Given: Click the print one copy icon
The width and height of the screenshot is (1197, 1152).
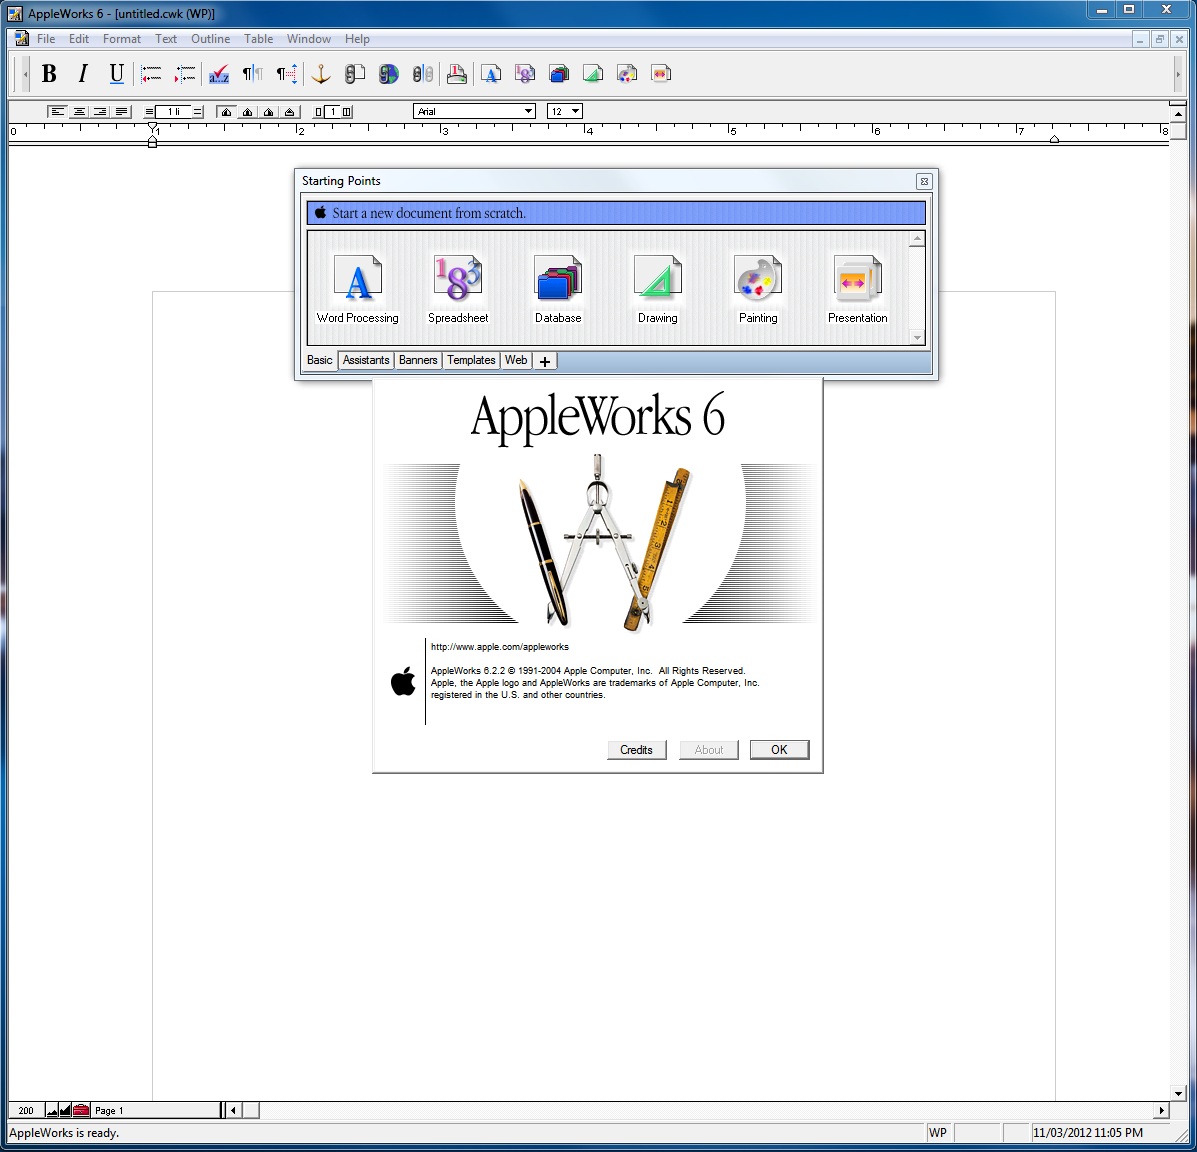Looking at the screenshot, I should point(457,73).
